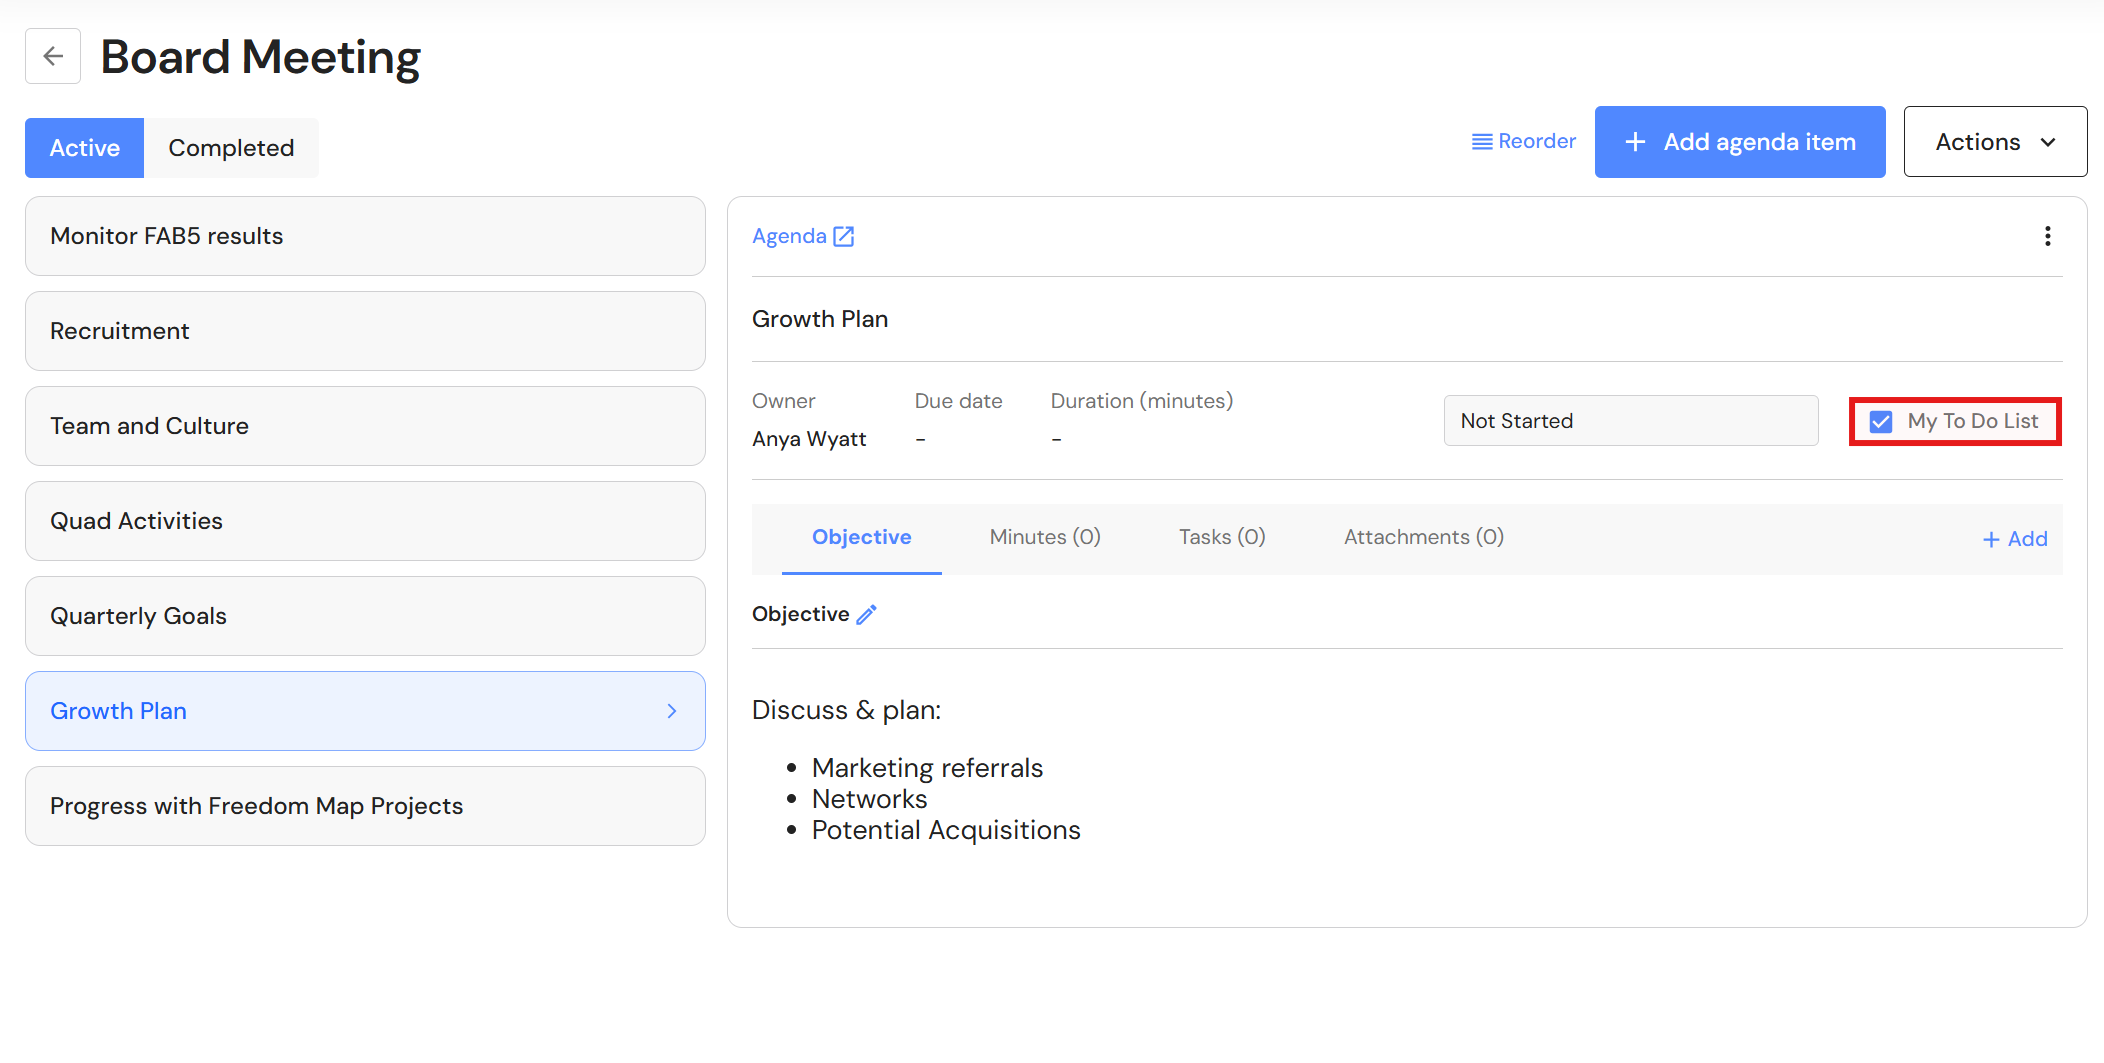The height and width of the screenshot is (1063, 2104).
Task: Click the plus icon on Add agenda item
Action: [x=1635, y=142]
